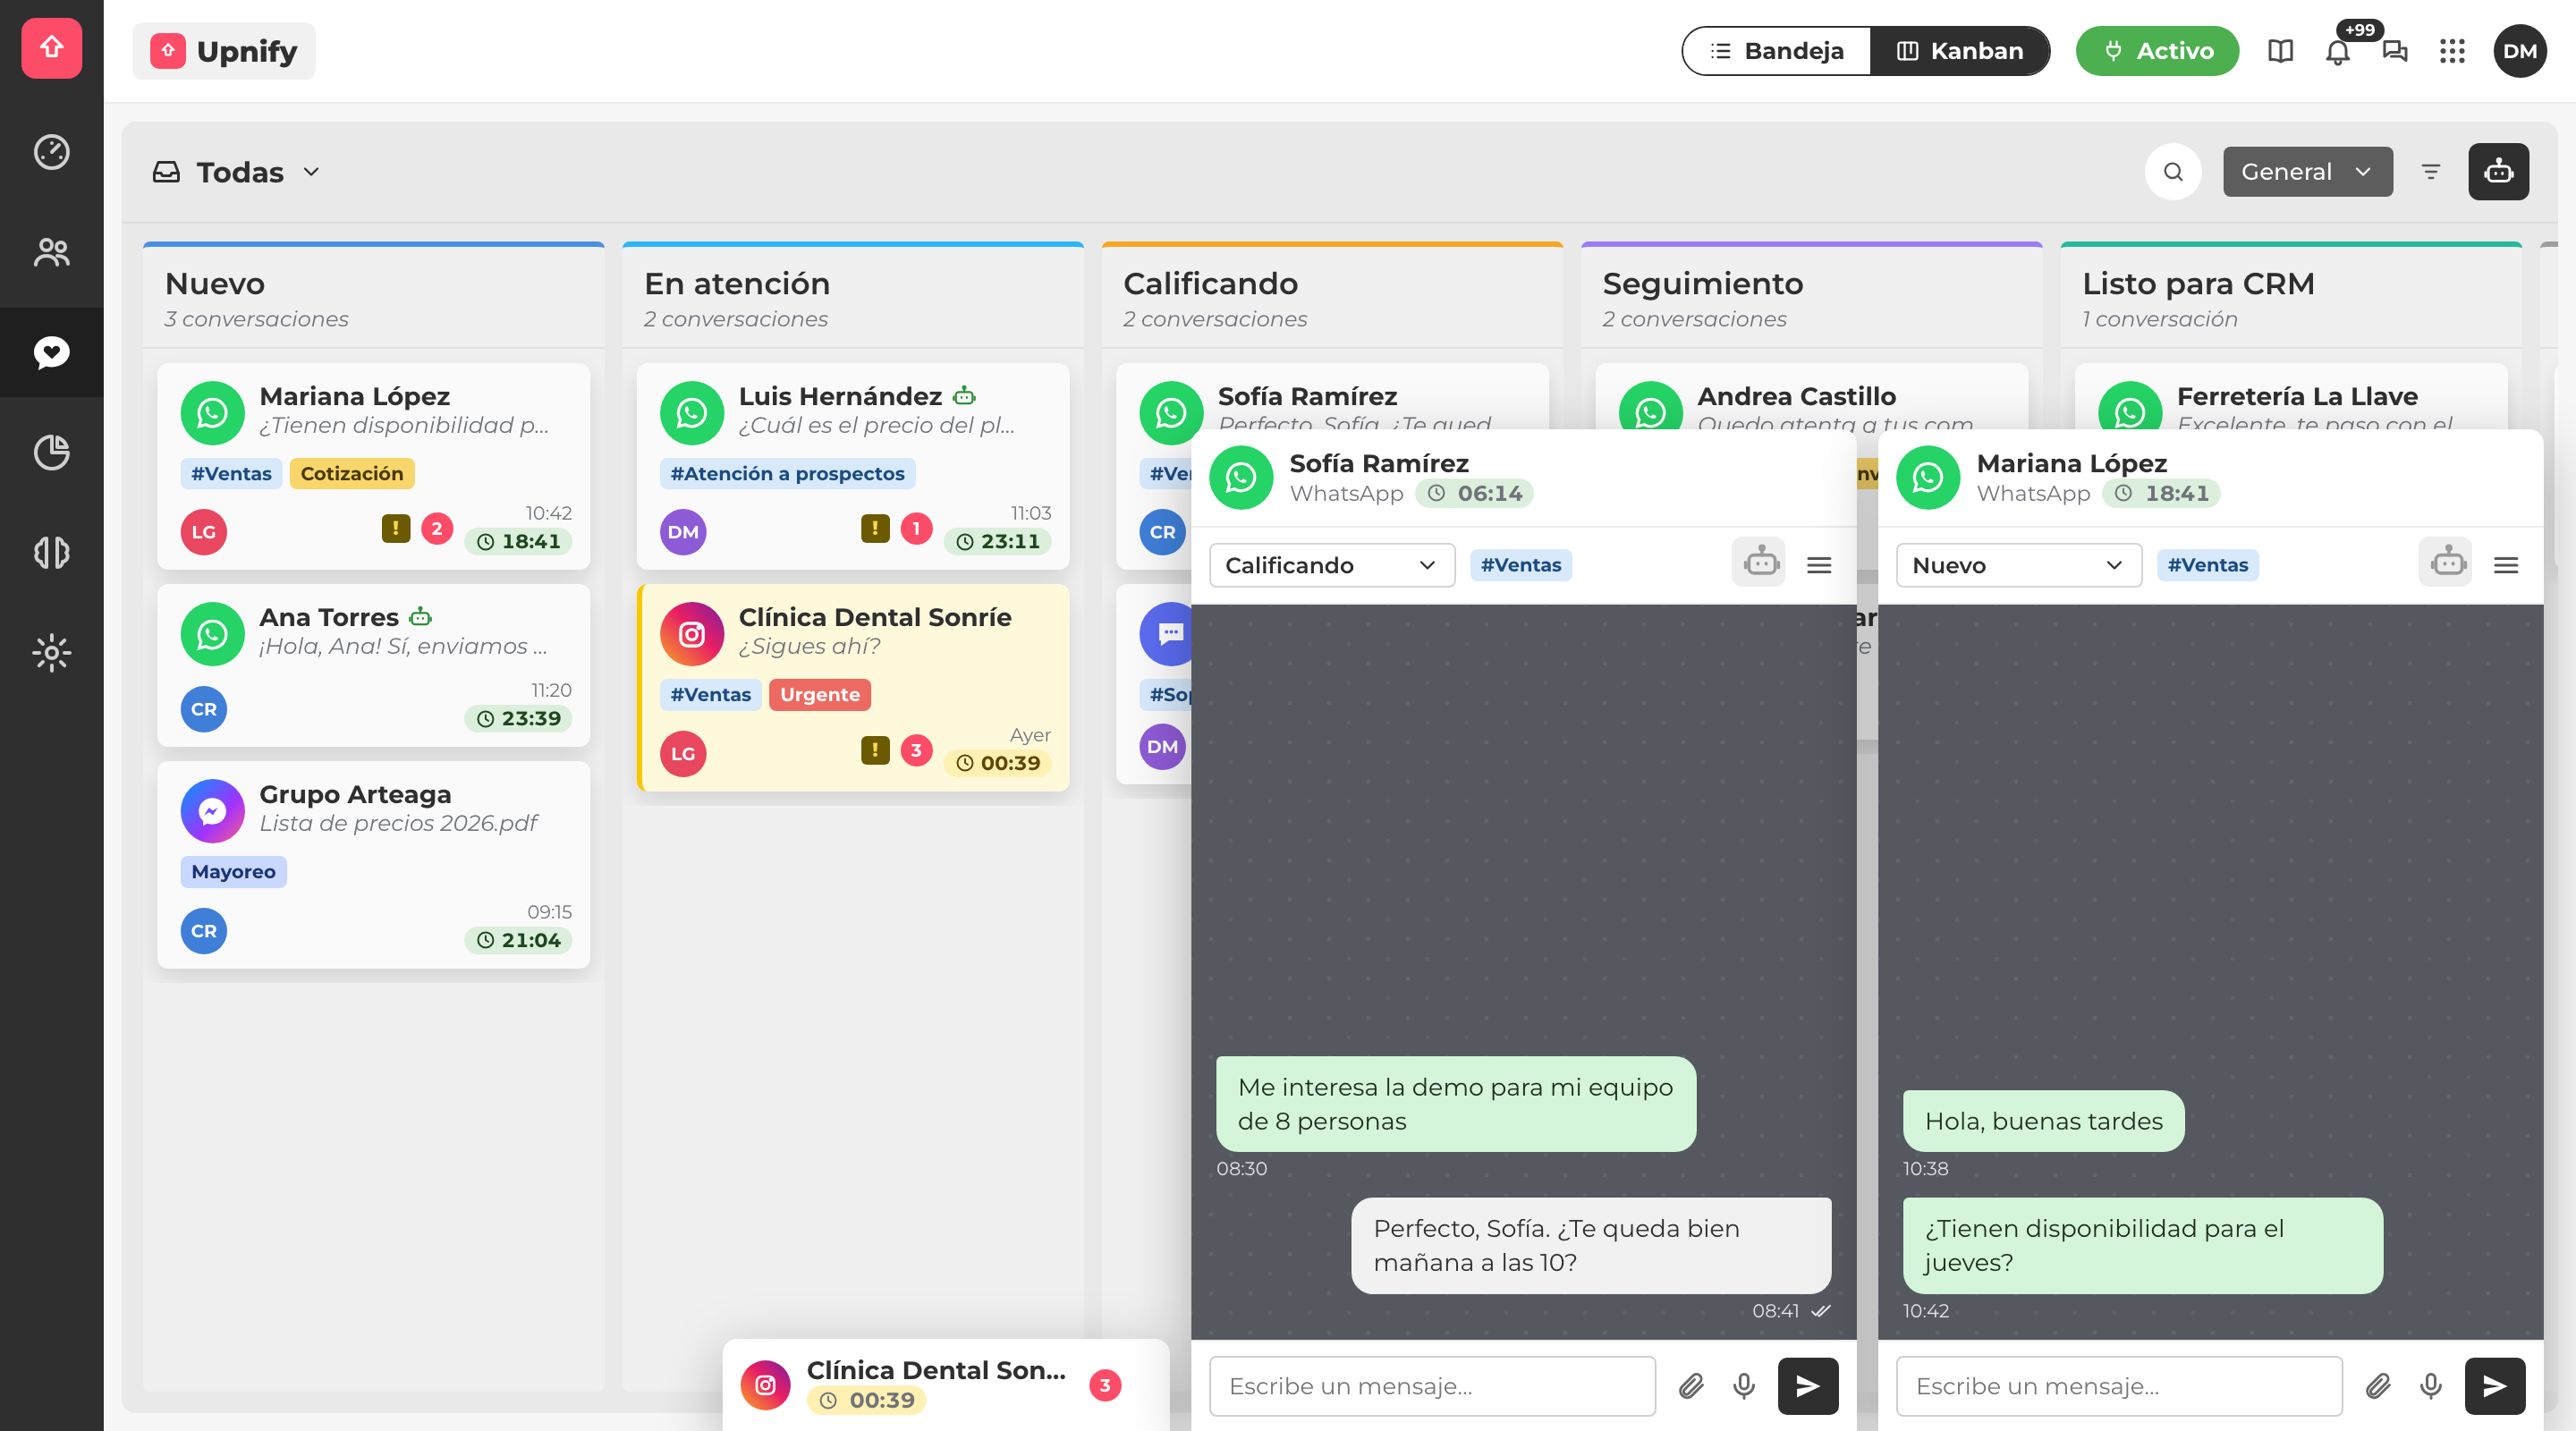The width and height of the screenshot is (2576, 1431).
Task: Open hamburger menu in Sofía Ramírez chat
Action: click(1819, 565)
